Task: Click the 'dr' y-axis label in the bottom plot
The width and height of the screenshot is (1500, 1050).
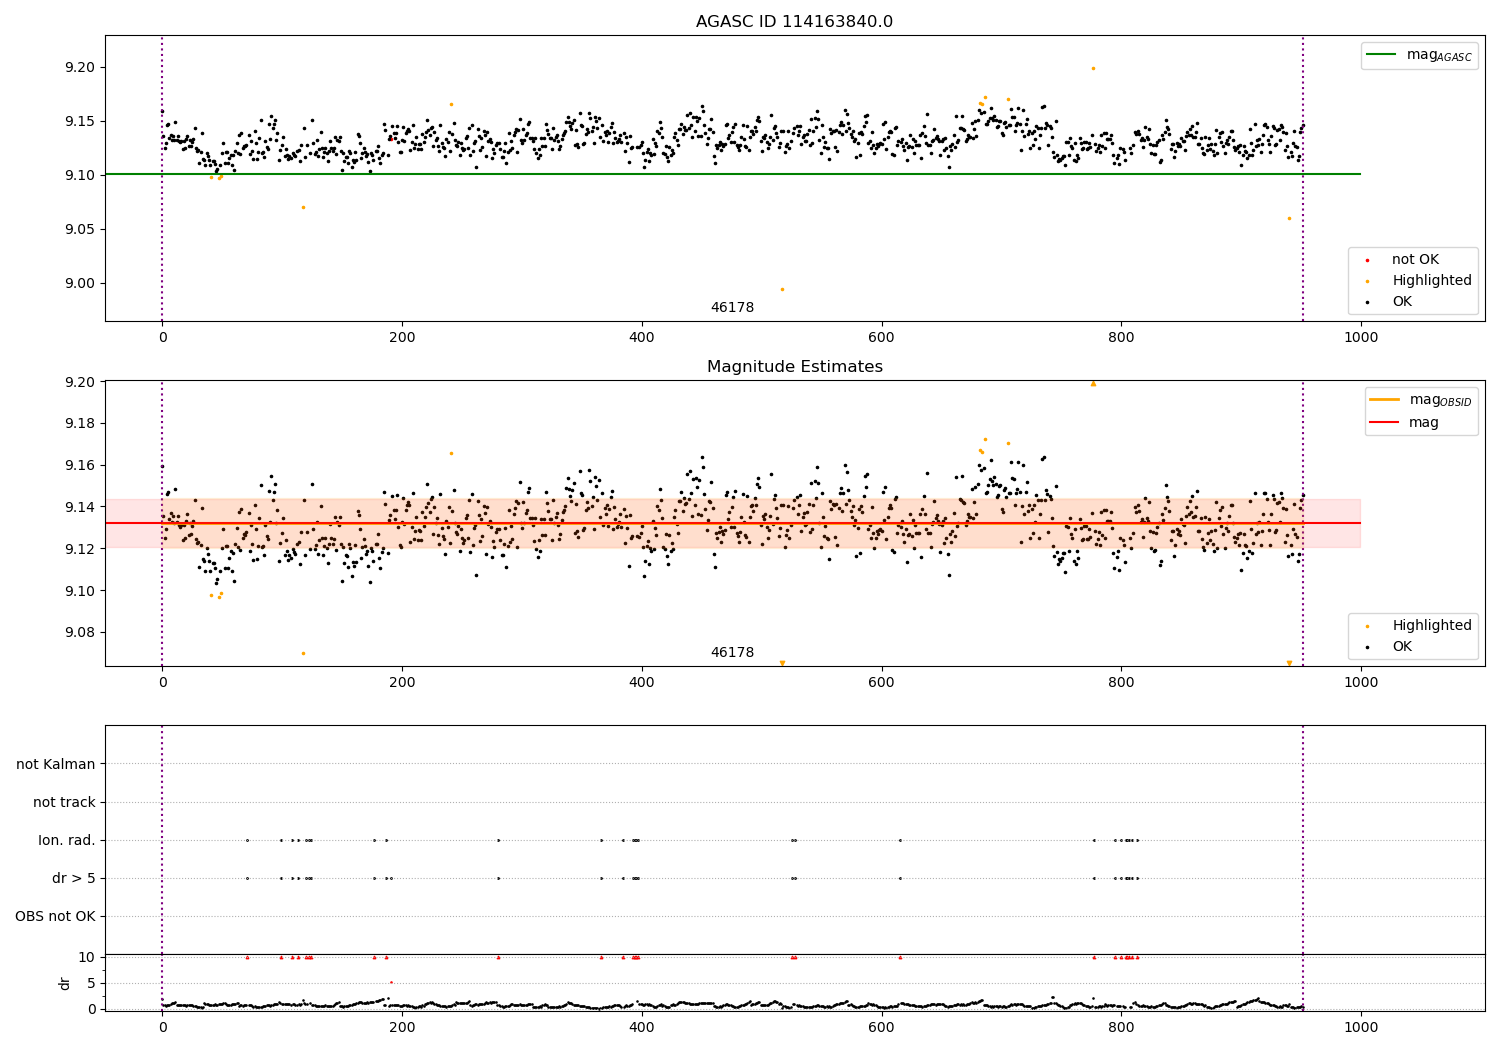Action: 65,983
